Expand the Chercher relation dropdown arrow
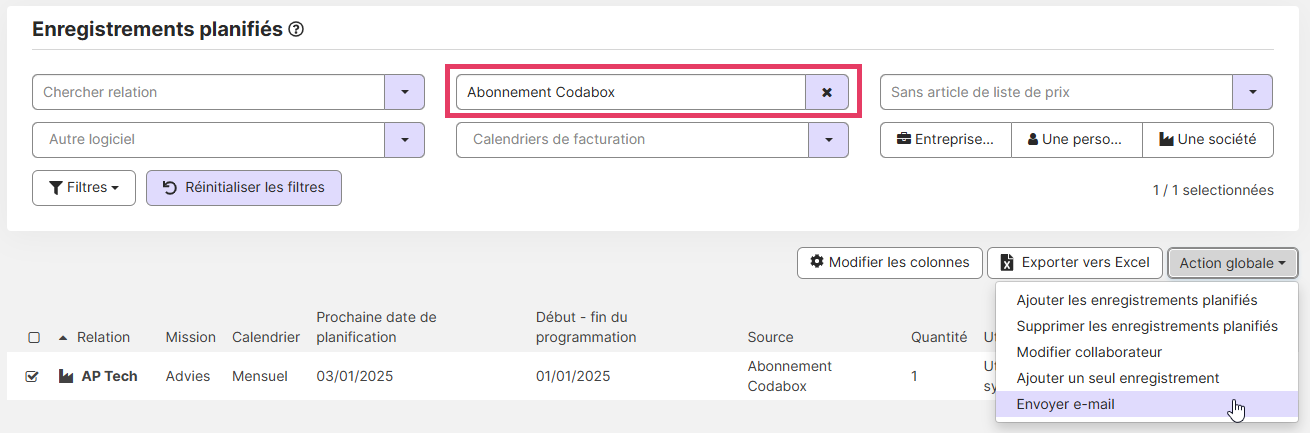Image resolution: width=1310 pixels, height=433 pixels. click(x=404, y=92)
